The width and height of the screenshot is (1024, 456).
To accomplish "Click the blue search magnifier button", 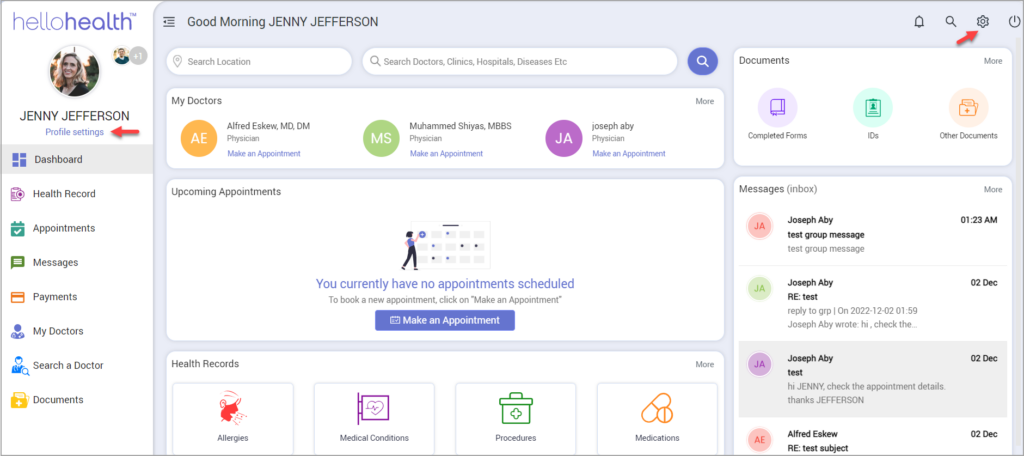I will pyautogui.click(x=702, y=61).
